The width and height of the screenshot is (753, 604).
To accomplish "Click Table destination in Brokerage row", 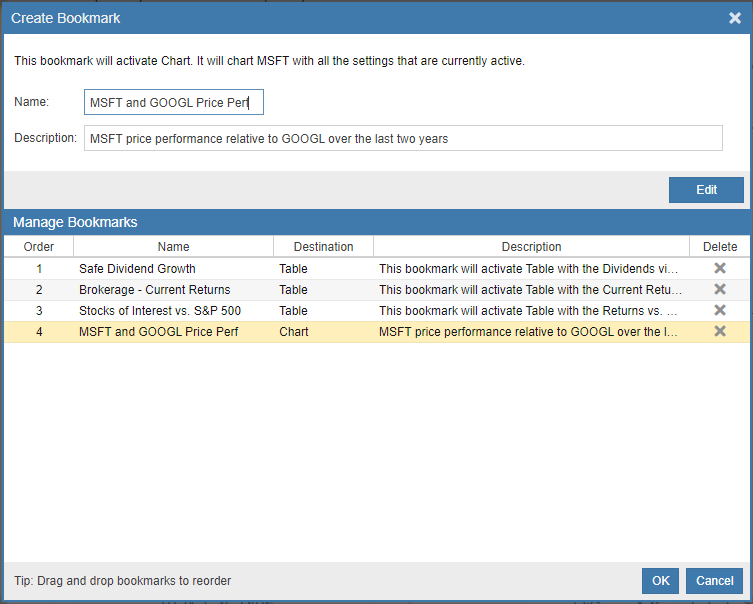I will 293,290.
